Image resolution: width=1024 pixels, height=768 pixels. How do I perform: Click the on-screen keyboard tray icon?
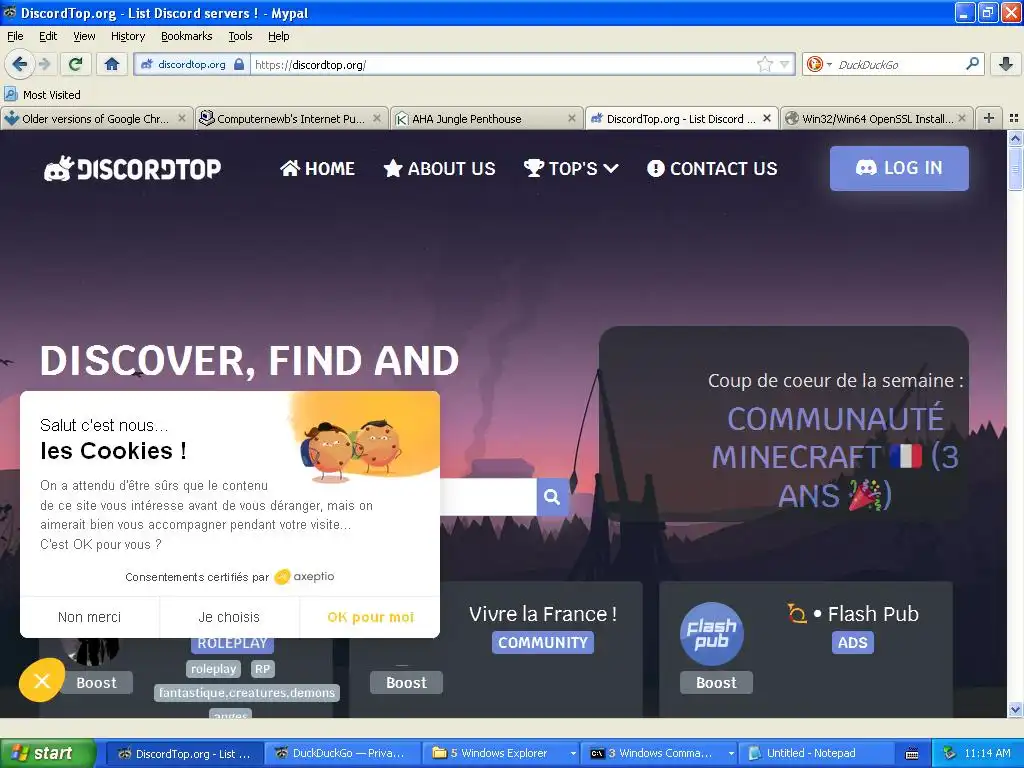[912, 754]
